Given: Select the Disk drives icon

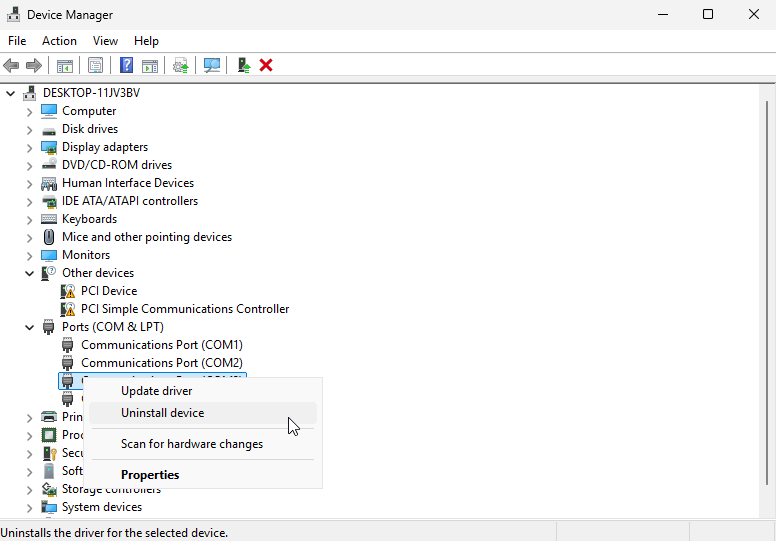Looking at the screenshot, I should click(x=49, y=130).
